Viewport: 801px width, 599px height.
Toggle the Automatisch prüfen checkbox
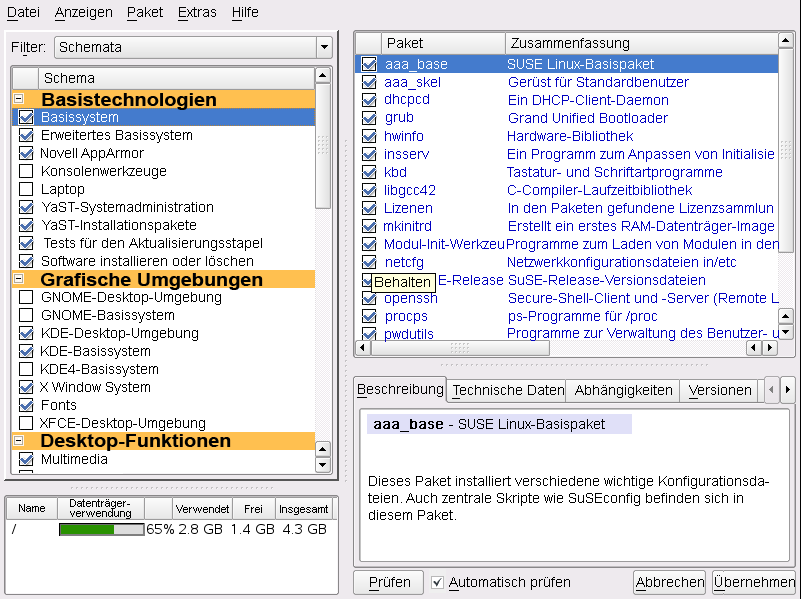437,582
